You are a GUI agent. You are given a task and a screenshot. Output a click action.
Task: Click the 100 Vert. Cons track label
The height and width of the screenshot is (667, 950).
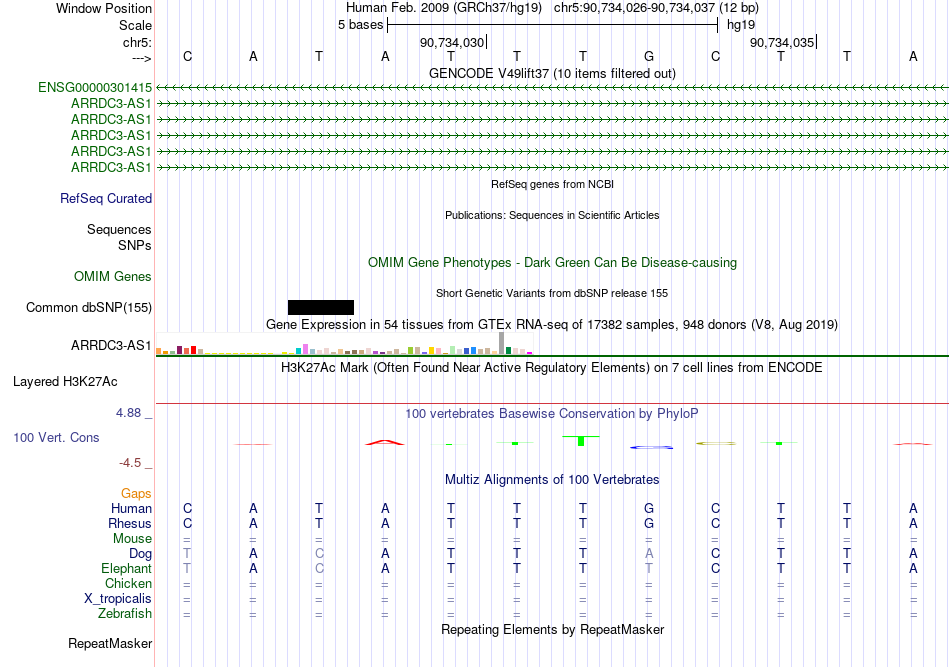coord(56,437)
